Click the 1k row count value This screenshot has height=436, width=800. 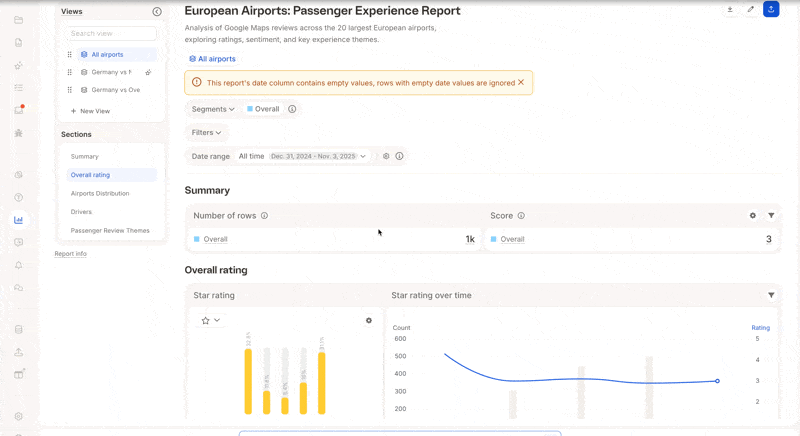pyautogui.click(x=470, y=239)
